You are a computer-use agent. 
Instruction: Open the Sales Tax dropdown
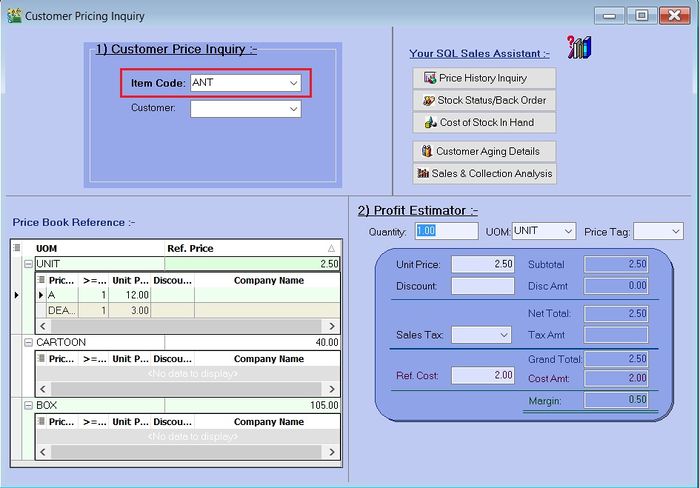503,335
